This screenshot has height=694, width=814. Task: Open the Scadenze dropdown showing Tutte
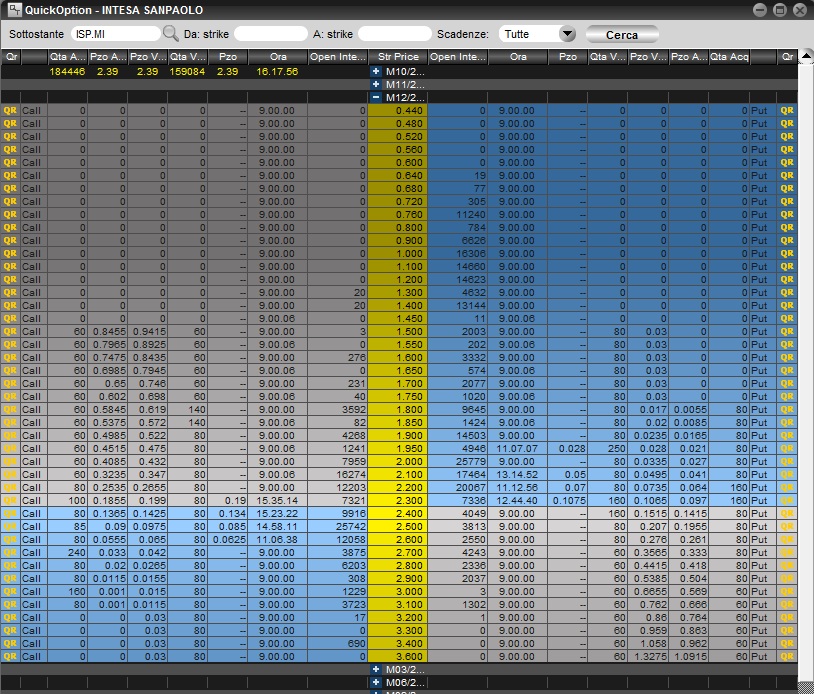pyautogui.click(x=538, y=34)
